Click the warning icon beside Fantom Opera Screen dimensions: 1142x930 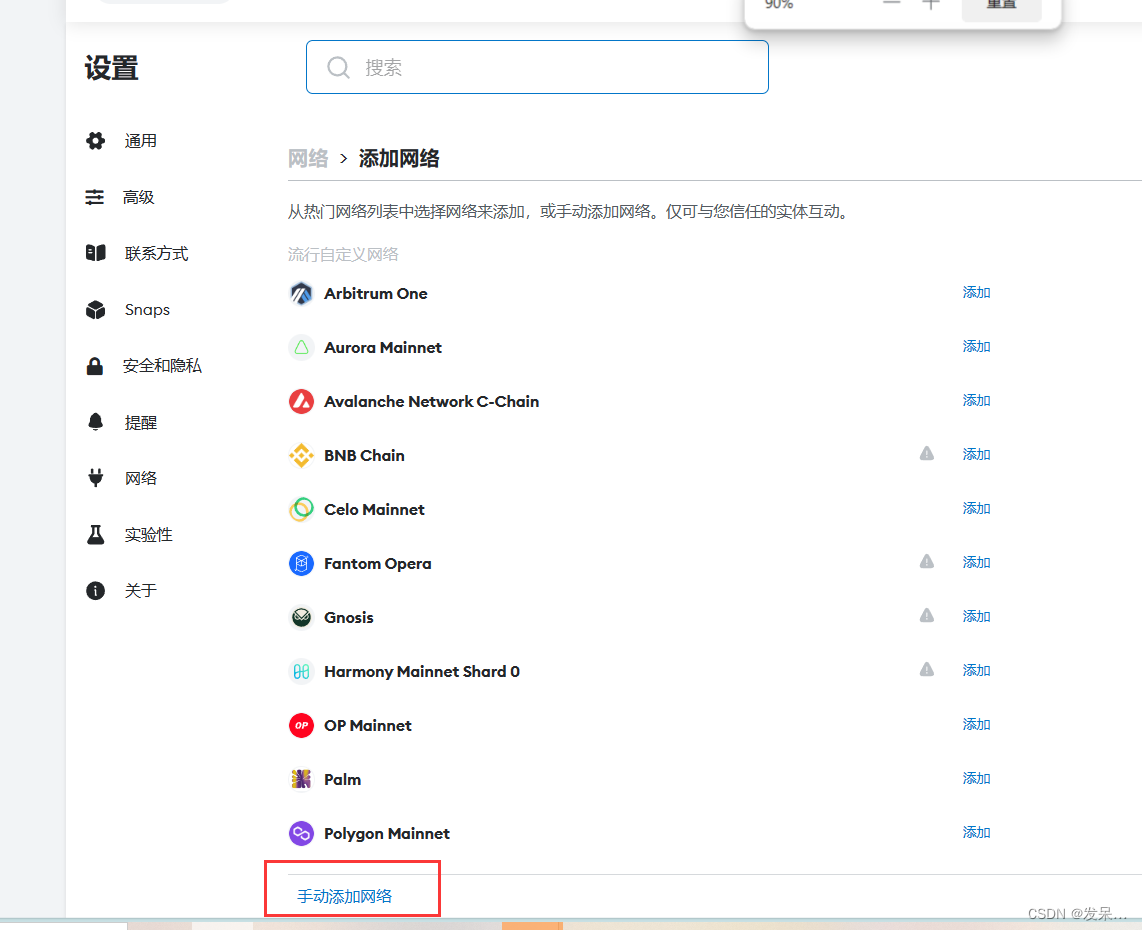[926, 561]
